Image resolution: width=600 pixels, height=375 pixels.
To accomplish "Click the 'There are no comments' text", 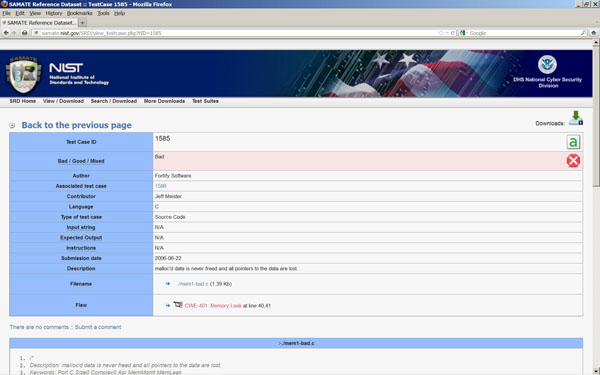I will click(x=39, y=327).
